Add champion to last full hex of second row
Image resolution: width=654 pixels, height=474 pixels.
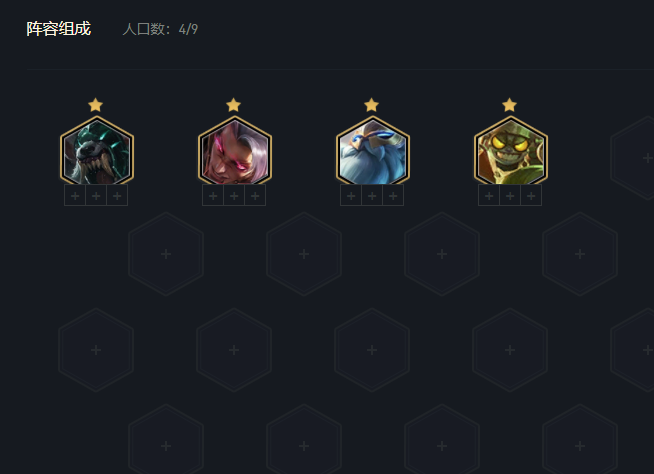coord(580,254)
